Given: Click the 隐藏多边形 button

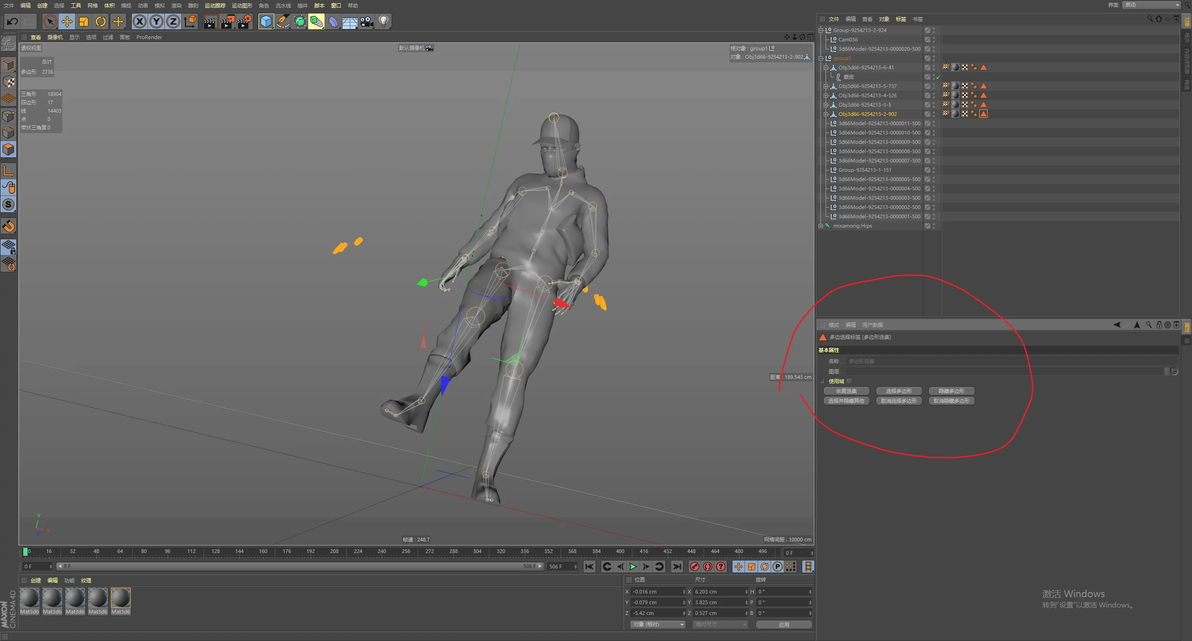Looking at the screenshot, I should [951, 391].
